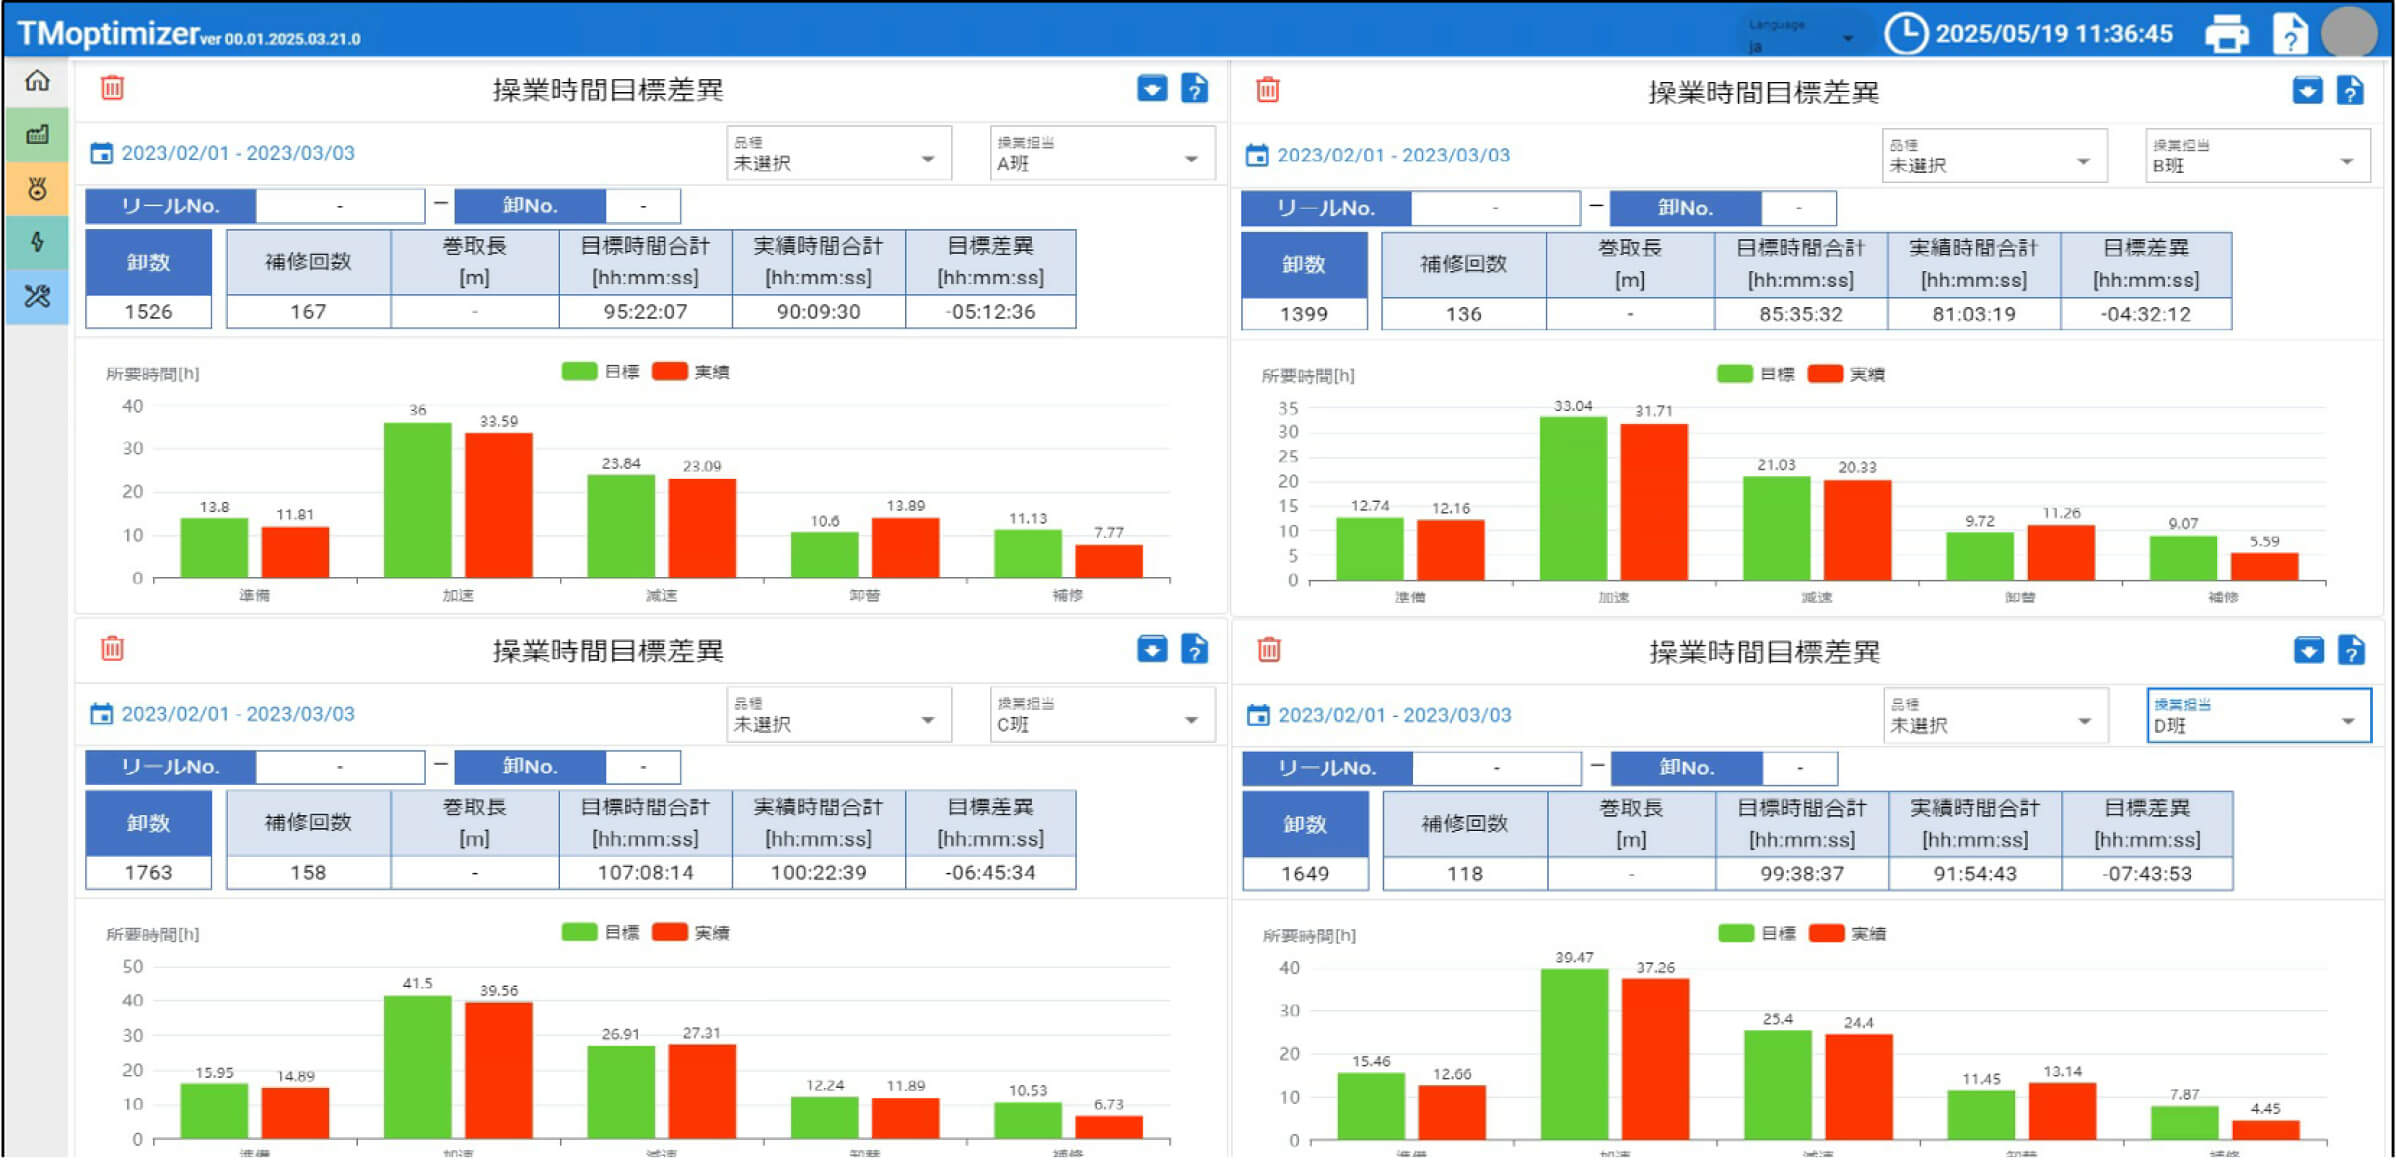Viewport: 2396px width, 1160px height.
Task: Select the energy (lightning) icon in the sidebar
Action: [x=36, y=243]
